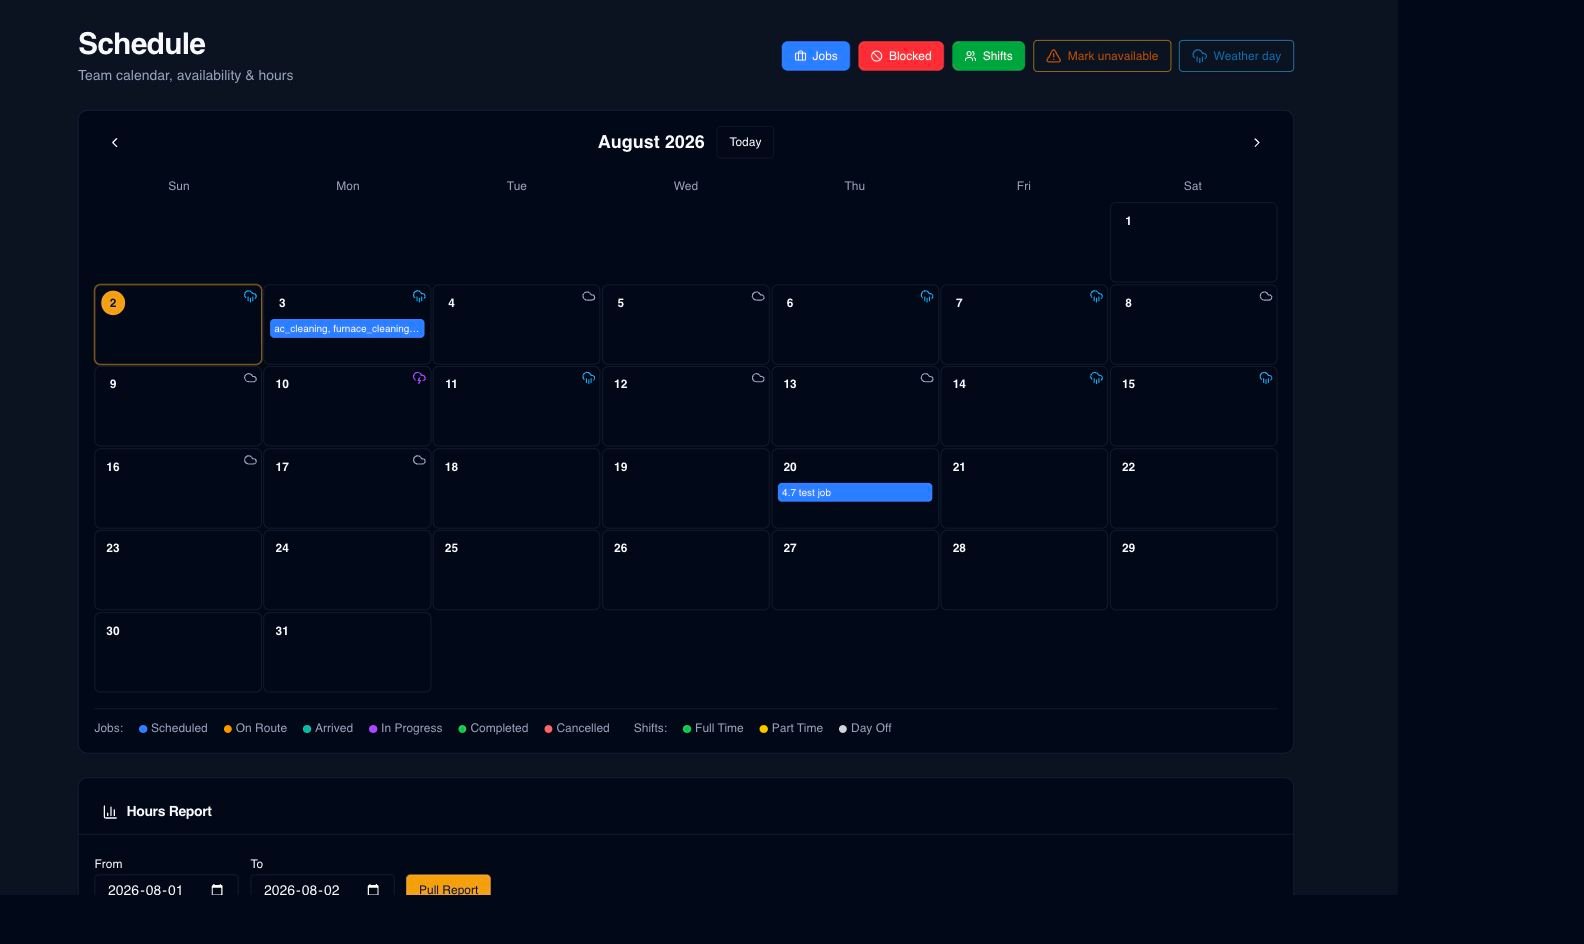This screenshot has height=944, width=1584.
Task: Click cloud weather icon on August 9
Action: (x=250, y=378)
